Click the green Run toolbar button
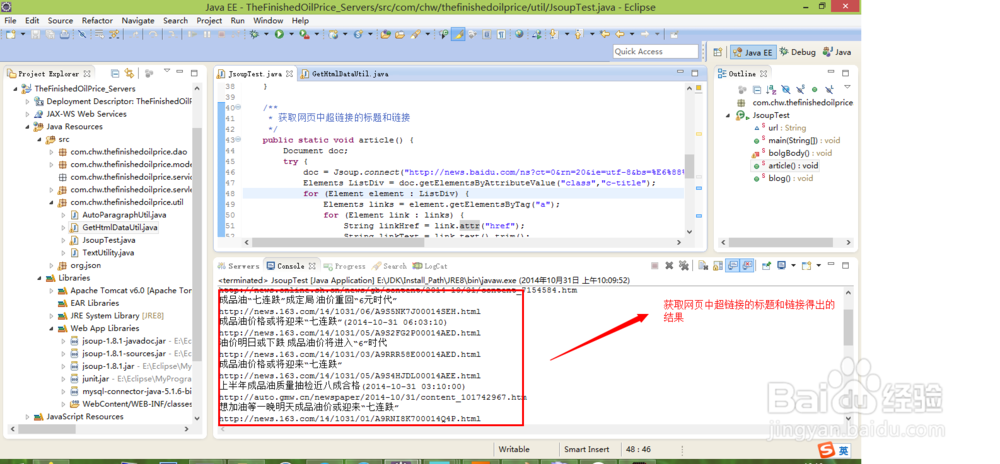Screen dimensions: 1000x464 (x=279, y=34)
